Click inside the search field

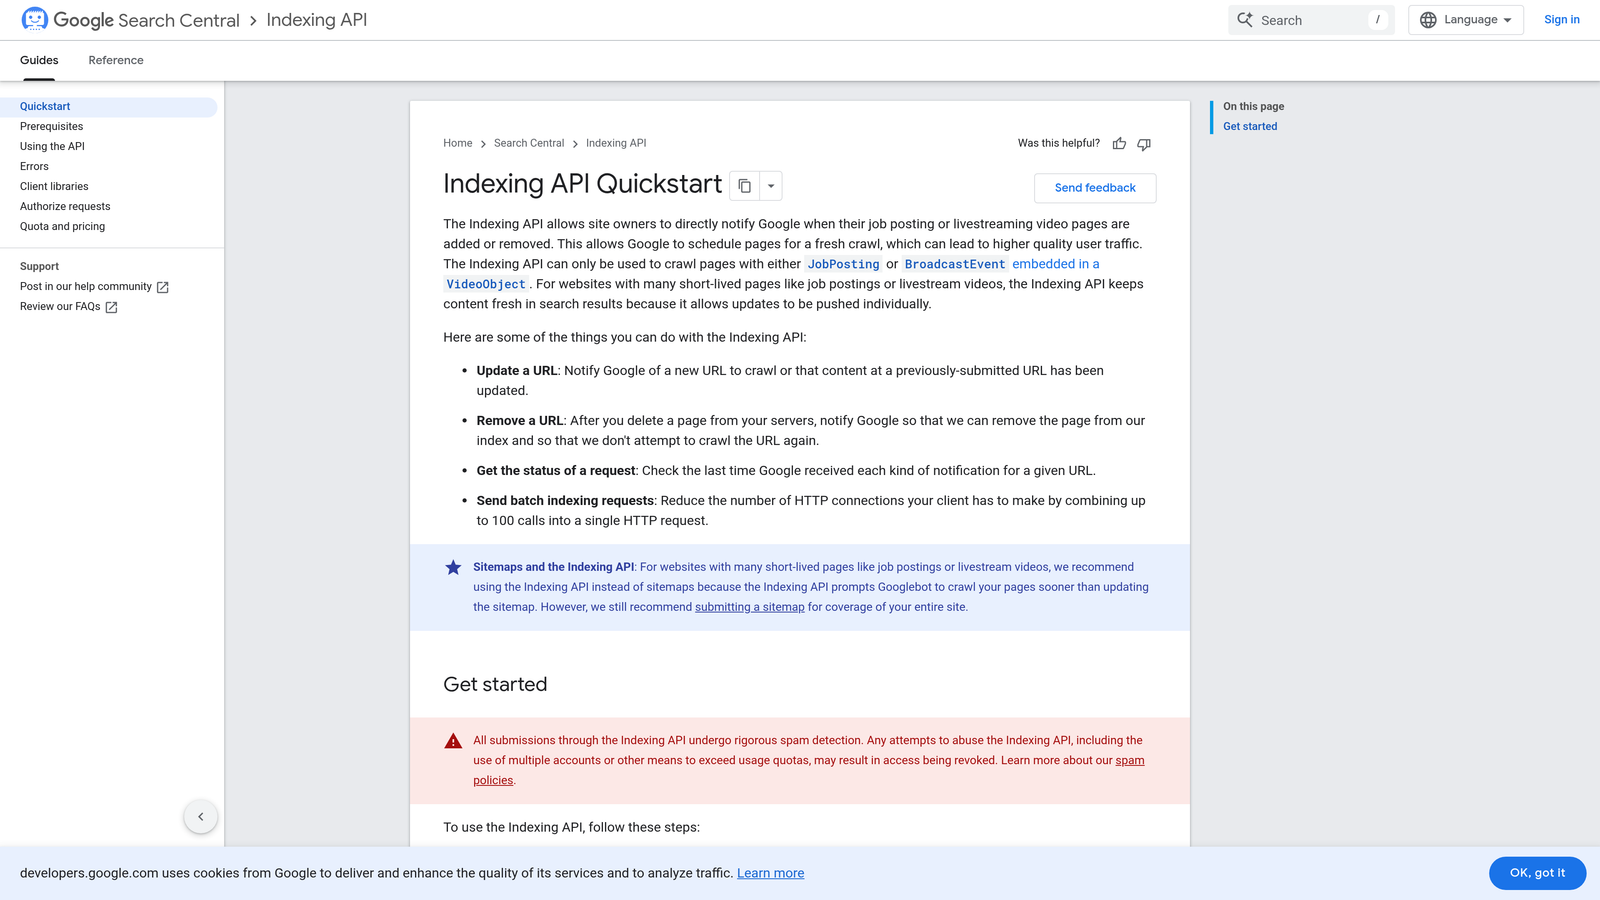click(x=1310, y=19)
